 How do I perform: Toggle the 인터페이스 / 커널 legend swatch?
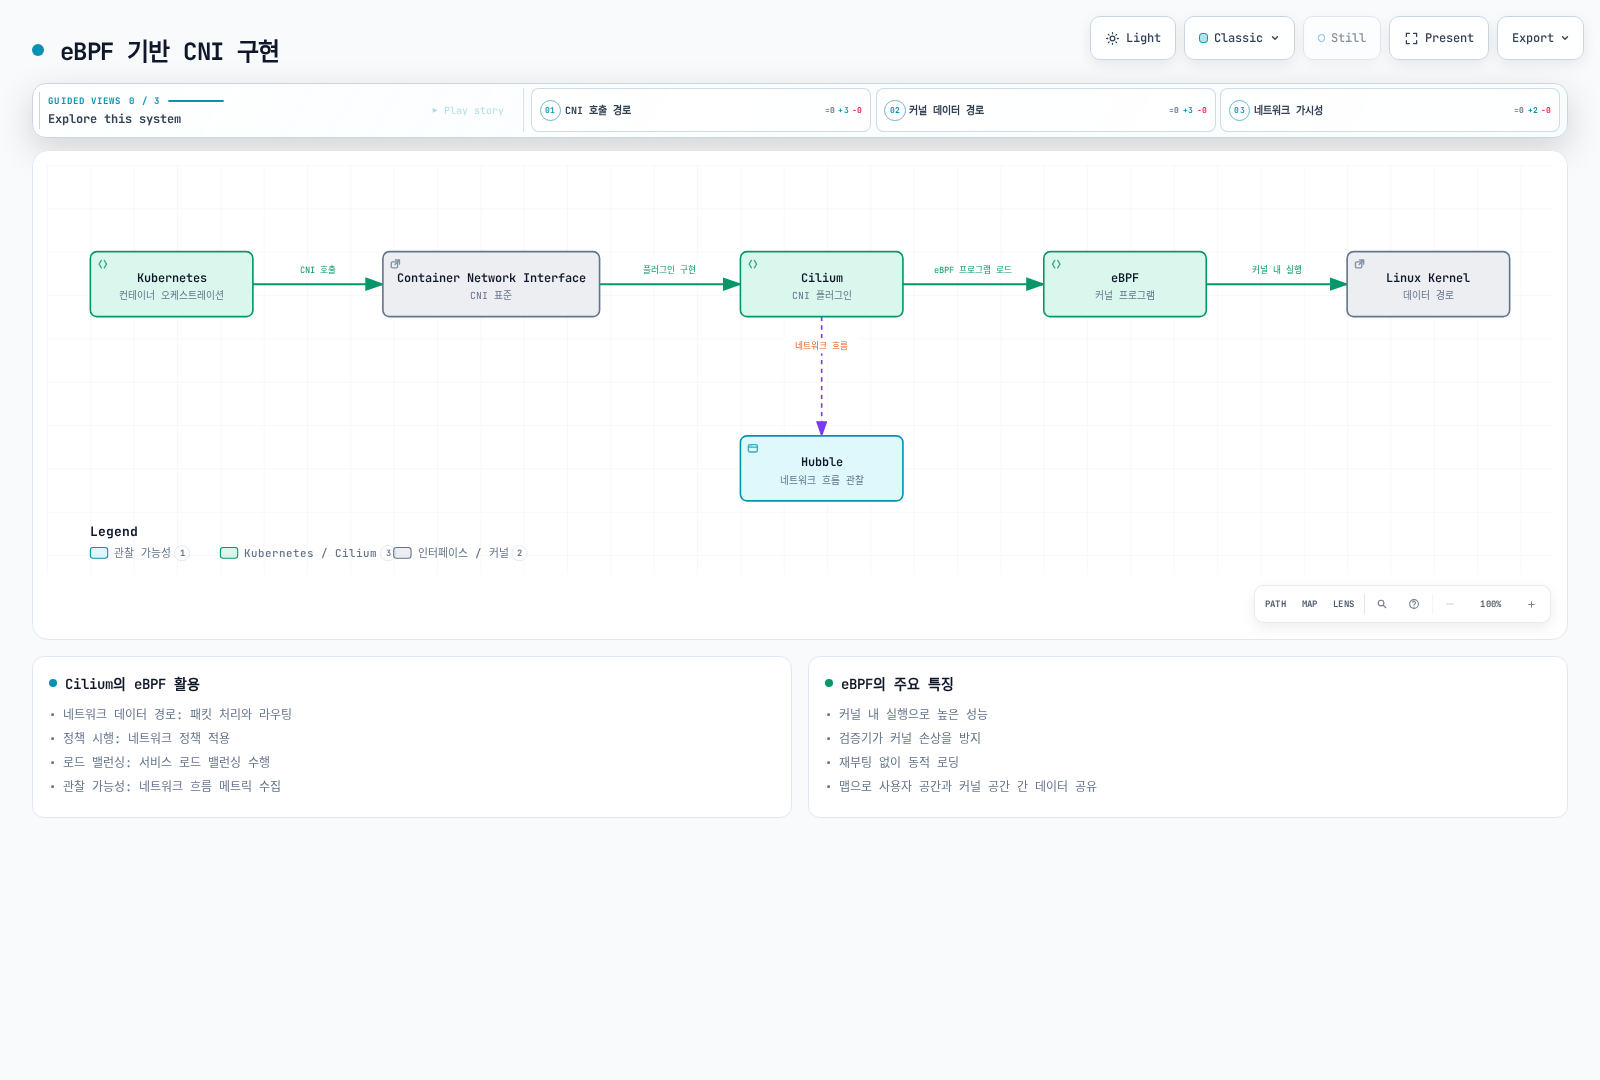403,553
